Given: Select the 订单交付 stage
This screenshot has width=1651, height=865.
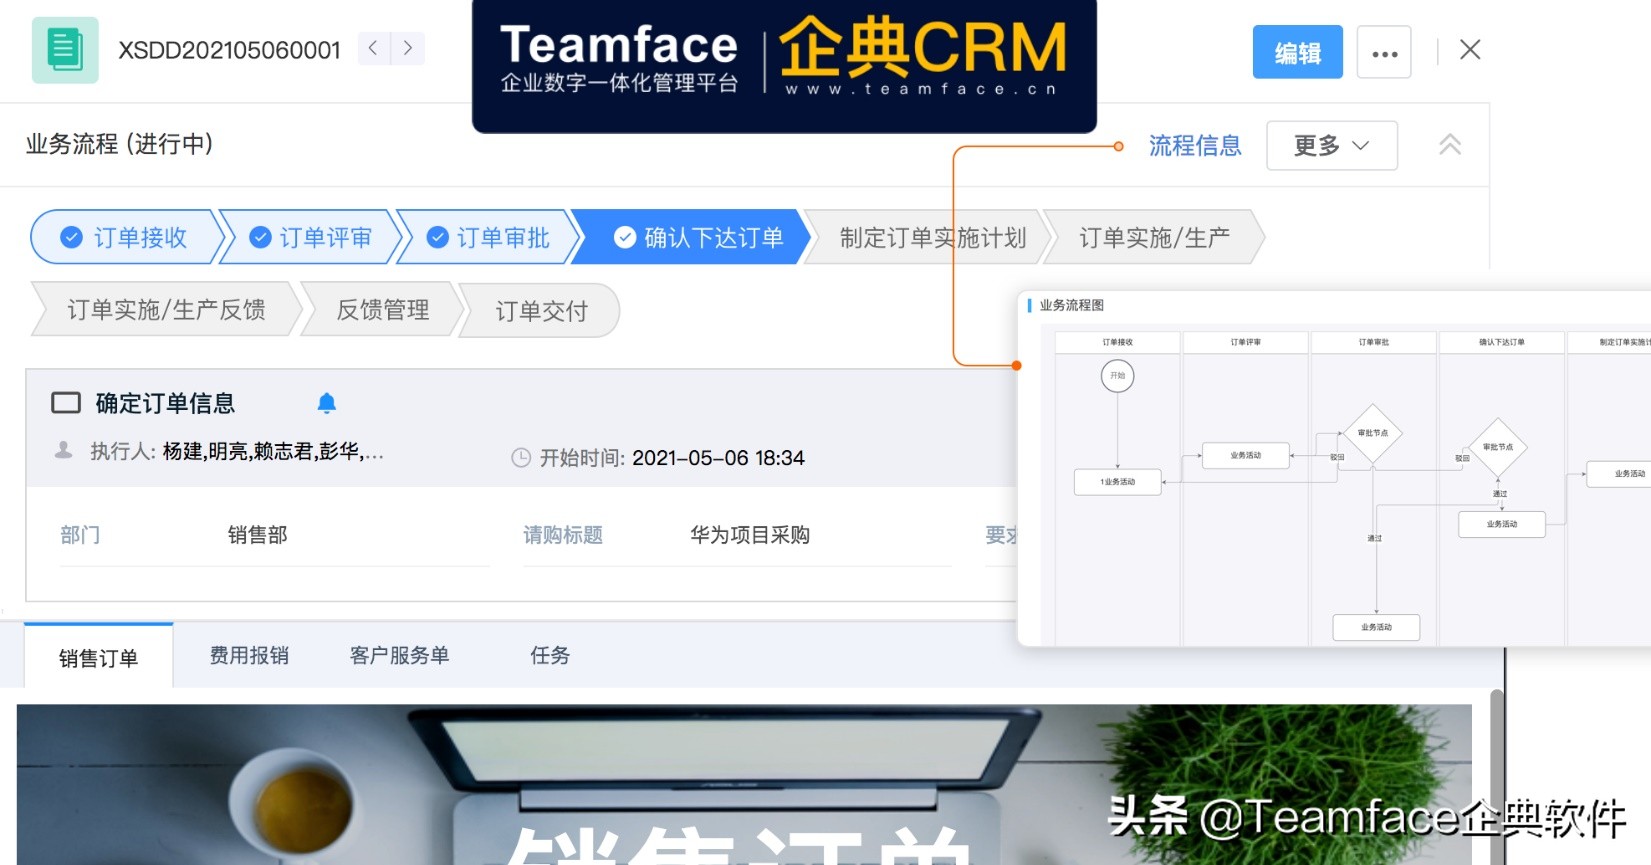Looking at the screenshot, I should (x=541, y=311).
